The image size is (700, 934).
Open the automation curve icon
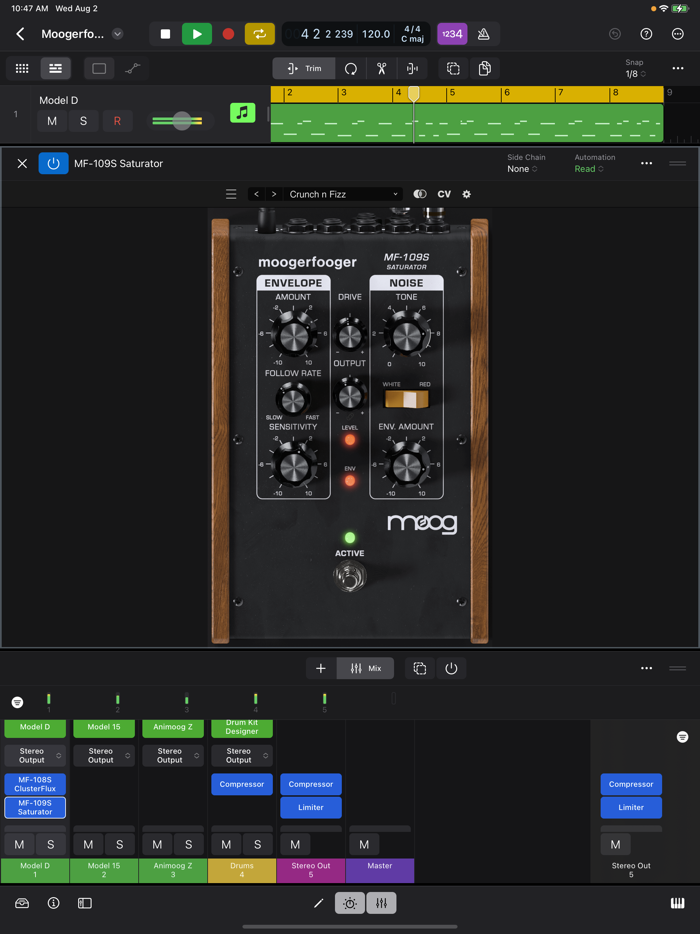tap(132, 69)
